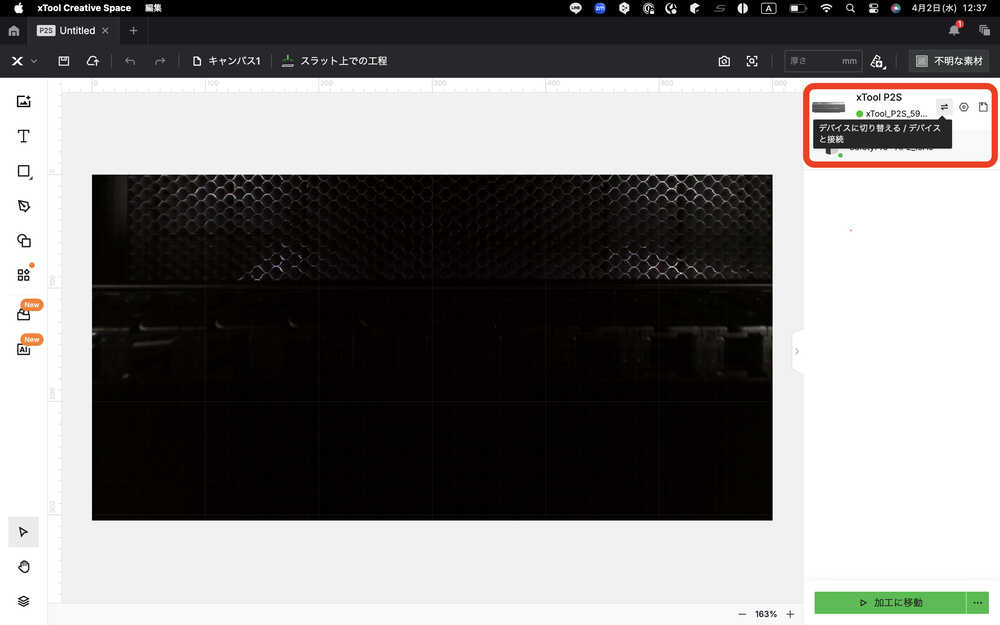Open the AI tool in the sidebar
1000x625 pixels.
pos(24,349)
